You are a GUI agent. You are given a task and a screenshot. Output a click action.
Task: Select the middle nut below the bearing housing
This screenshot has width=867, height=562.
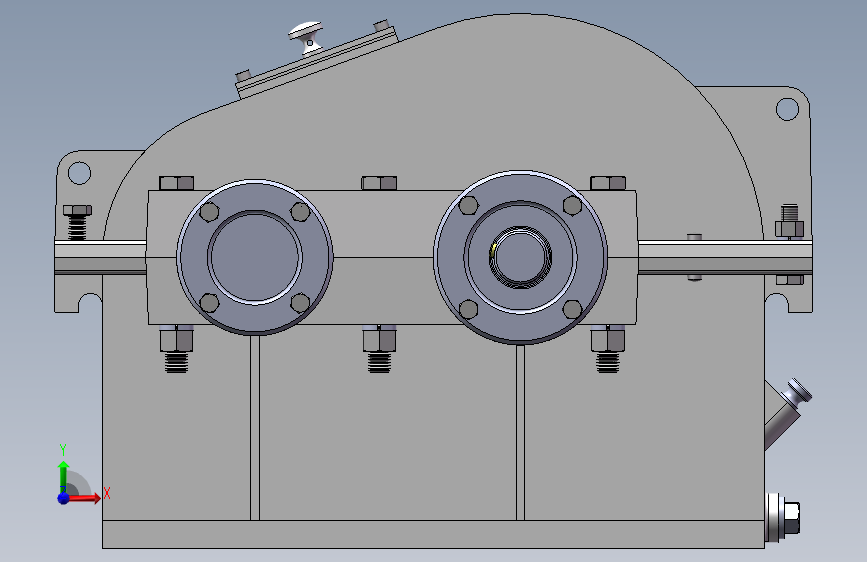pyautogui.click(x=379, y=339)
